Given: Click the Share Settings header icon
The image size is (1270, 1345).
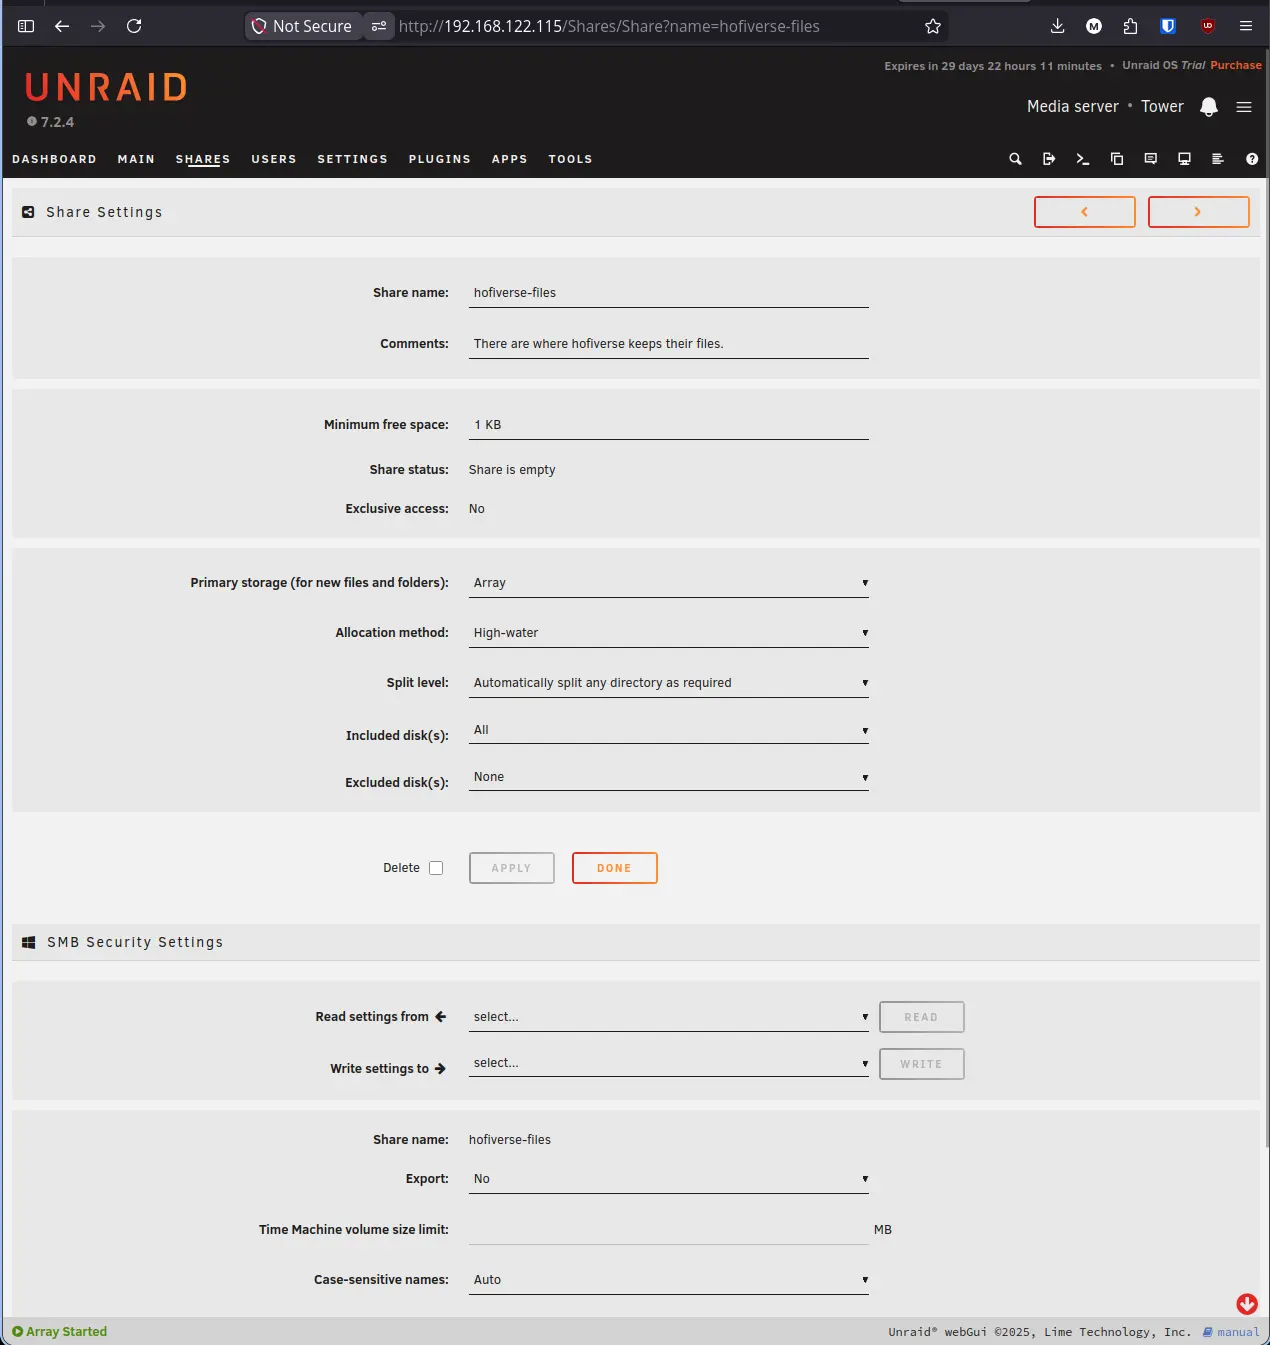Looking at the screenshot, I should pyautogui.click(x=28, y=212).
